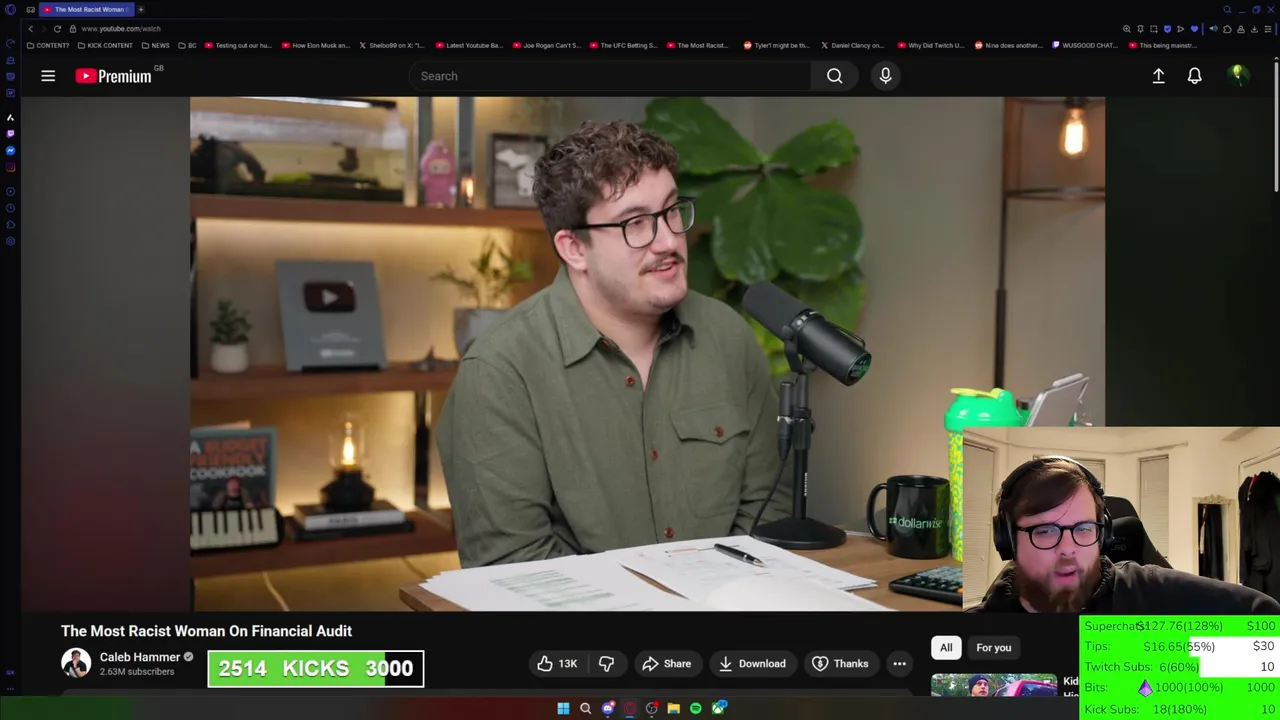Open YouTube notifications bell

(1194, 76)
